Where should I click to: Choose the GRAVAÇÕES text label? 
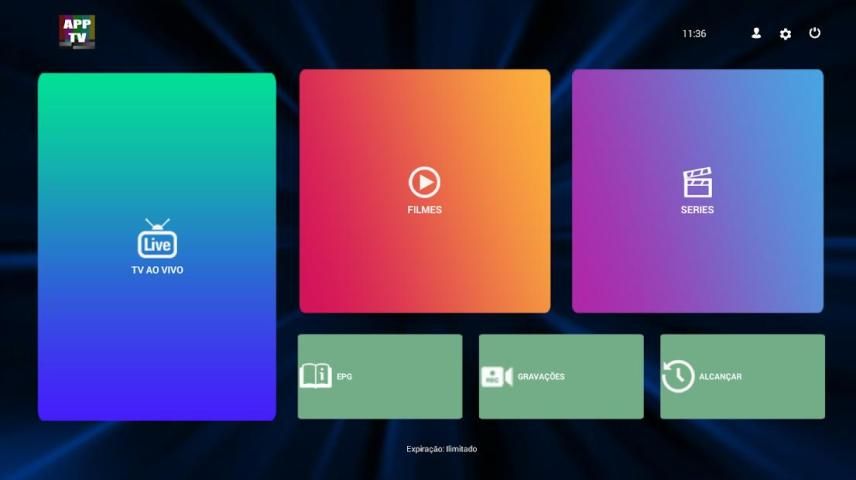point(541,377)
